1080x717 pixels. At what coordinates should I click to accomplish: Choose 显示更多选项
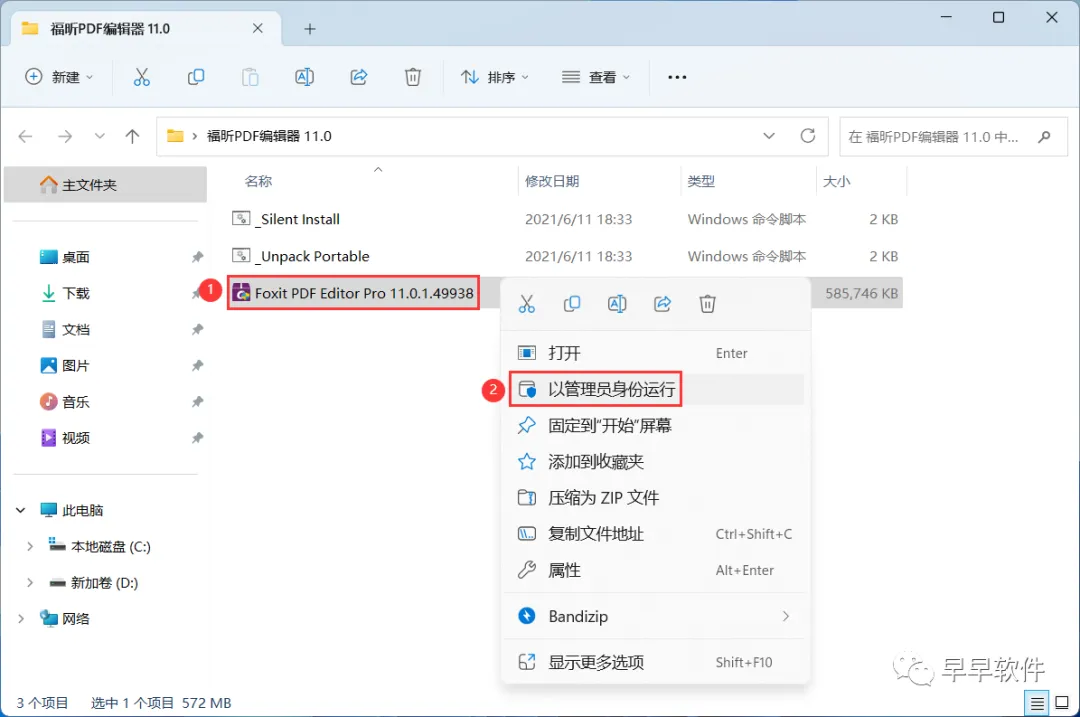click(655, 663)
